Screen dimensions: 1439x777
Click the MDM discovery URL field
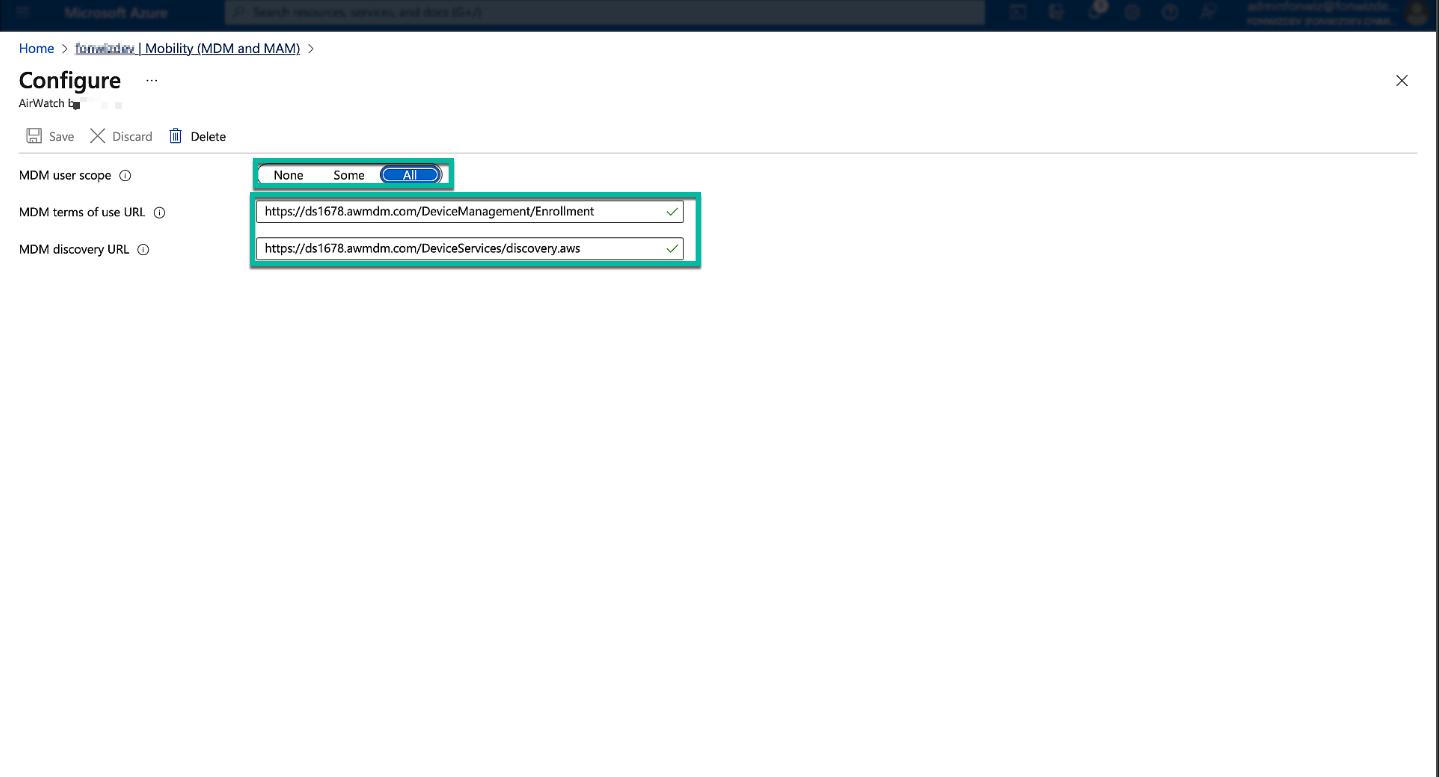coord(460,249)
